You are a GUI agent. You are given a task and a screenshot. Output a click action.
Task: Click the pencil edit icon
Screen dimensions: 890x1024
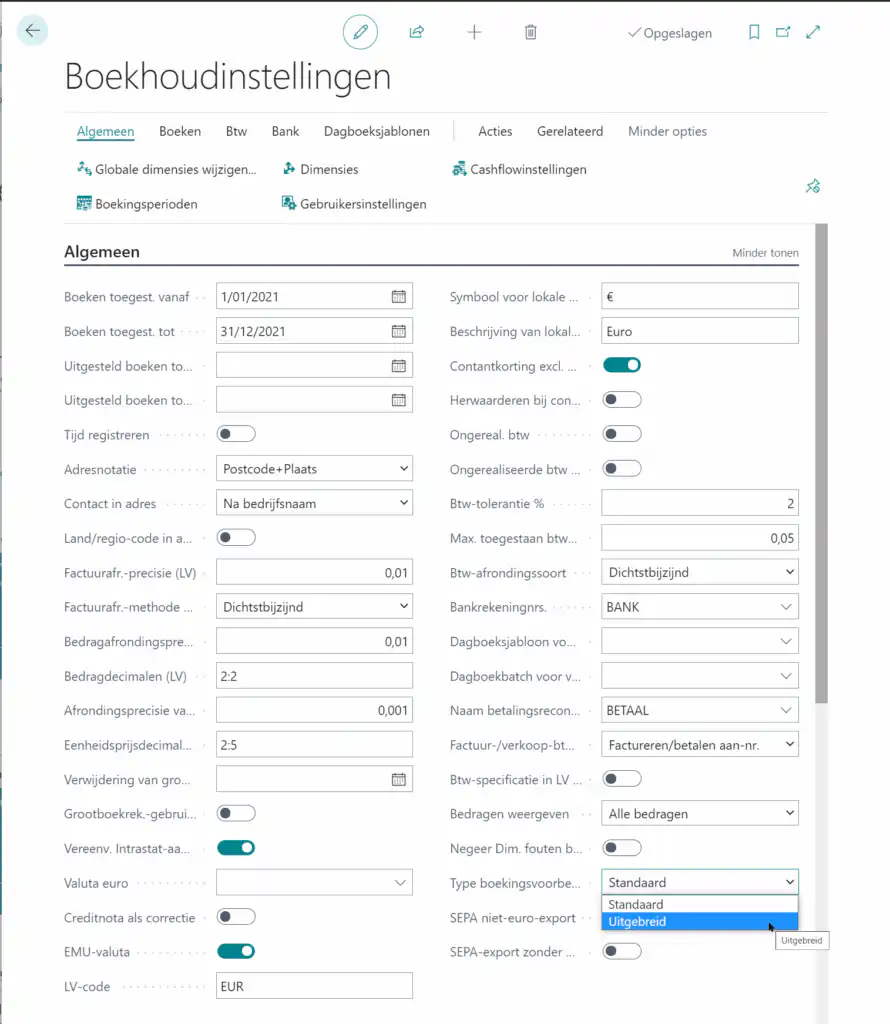(360, 32)
